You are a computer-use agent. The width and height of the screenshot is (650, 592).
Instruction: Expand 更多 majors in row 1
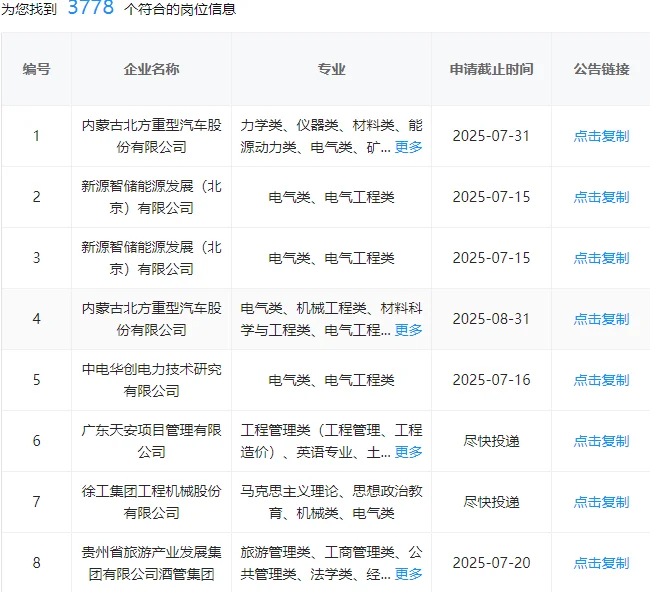pyautogui.click(x=408, y=147)
